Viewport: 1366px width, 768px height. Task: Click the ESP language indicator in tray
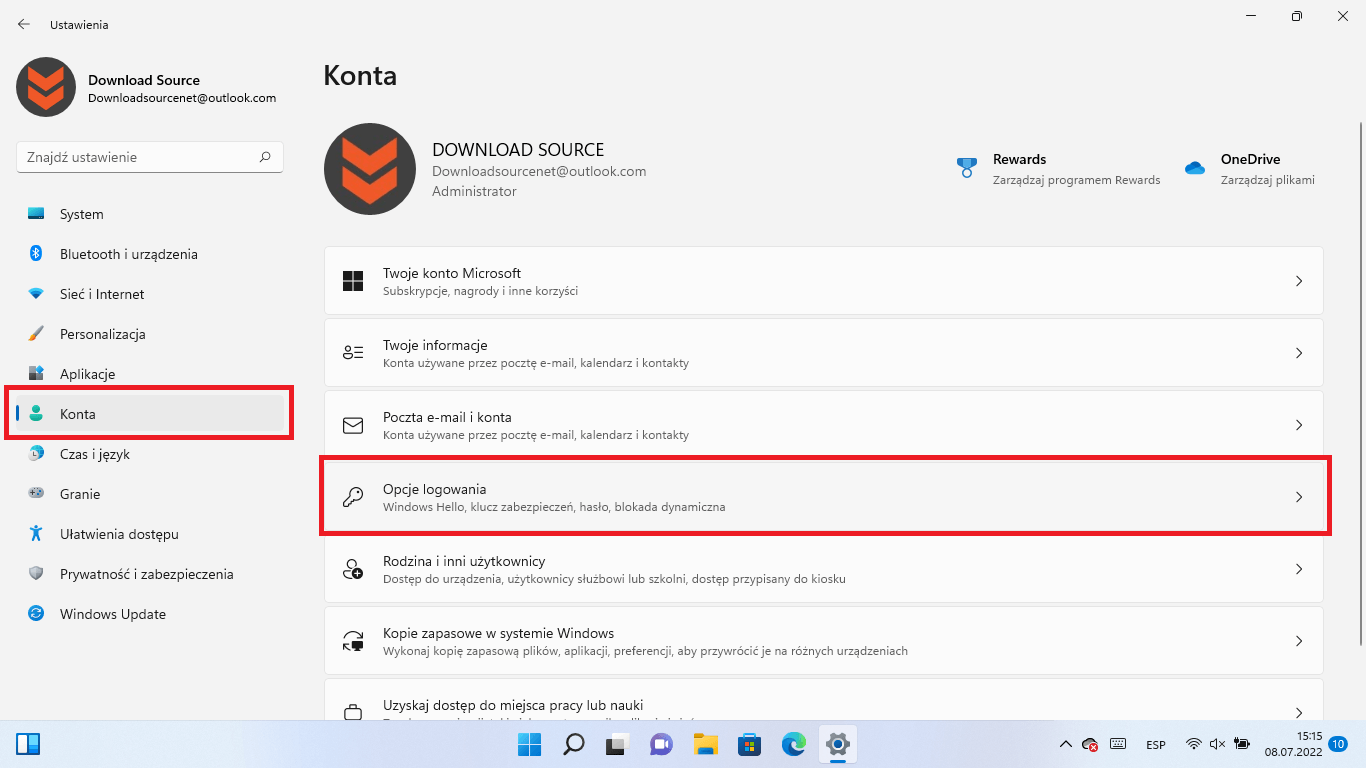pos(1156,745)
